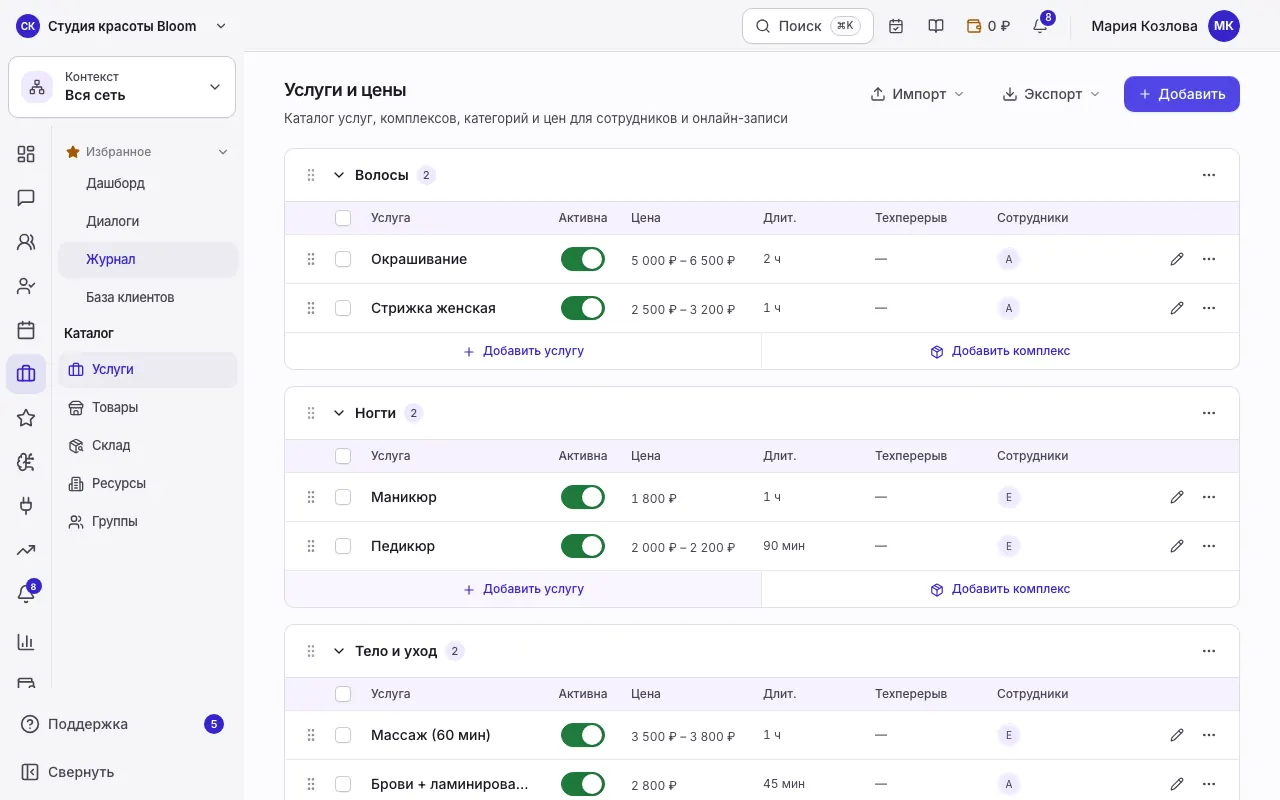Open the calendar check icon in top bar
The height and width of the screenshot is (800, 1280).
pos(896,26)
